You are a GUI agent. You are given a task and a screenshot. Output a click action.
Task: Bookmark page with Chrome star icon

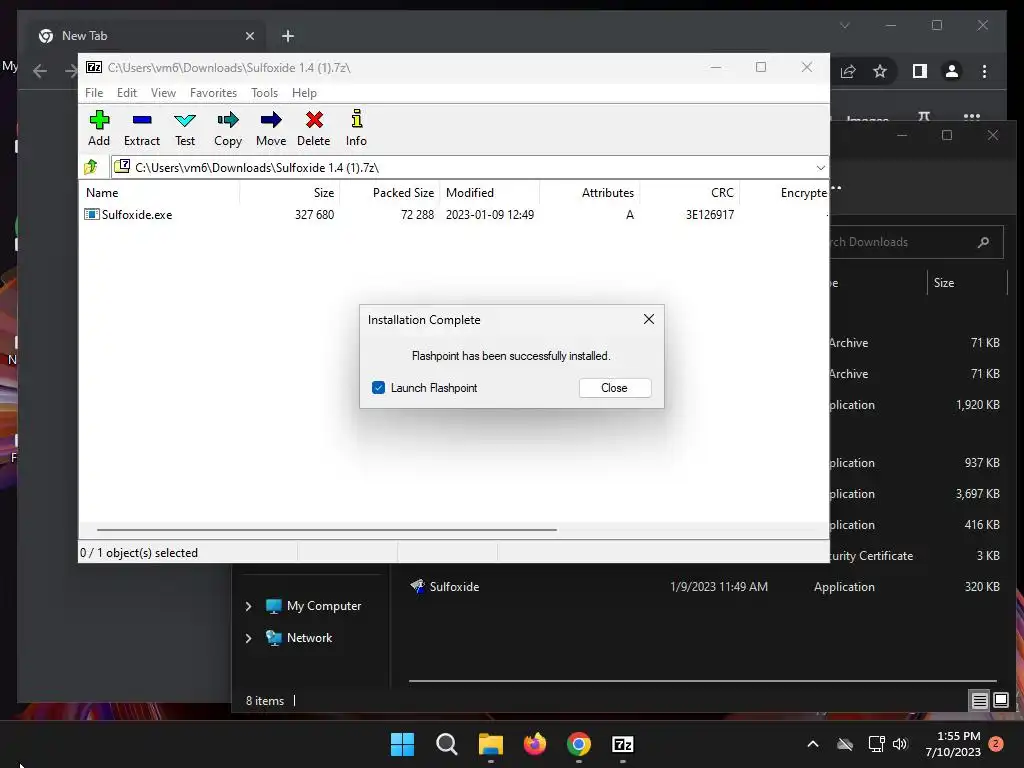click(x=880, y=71)
